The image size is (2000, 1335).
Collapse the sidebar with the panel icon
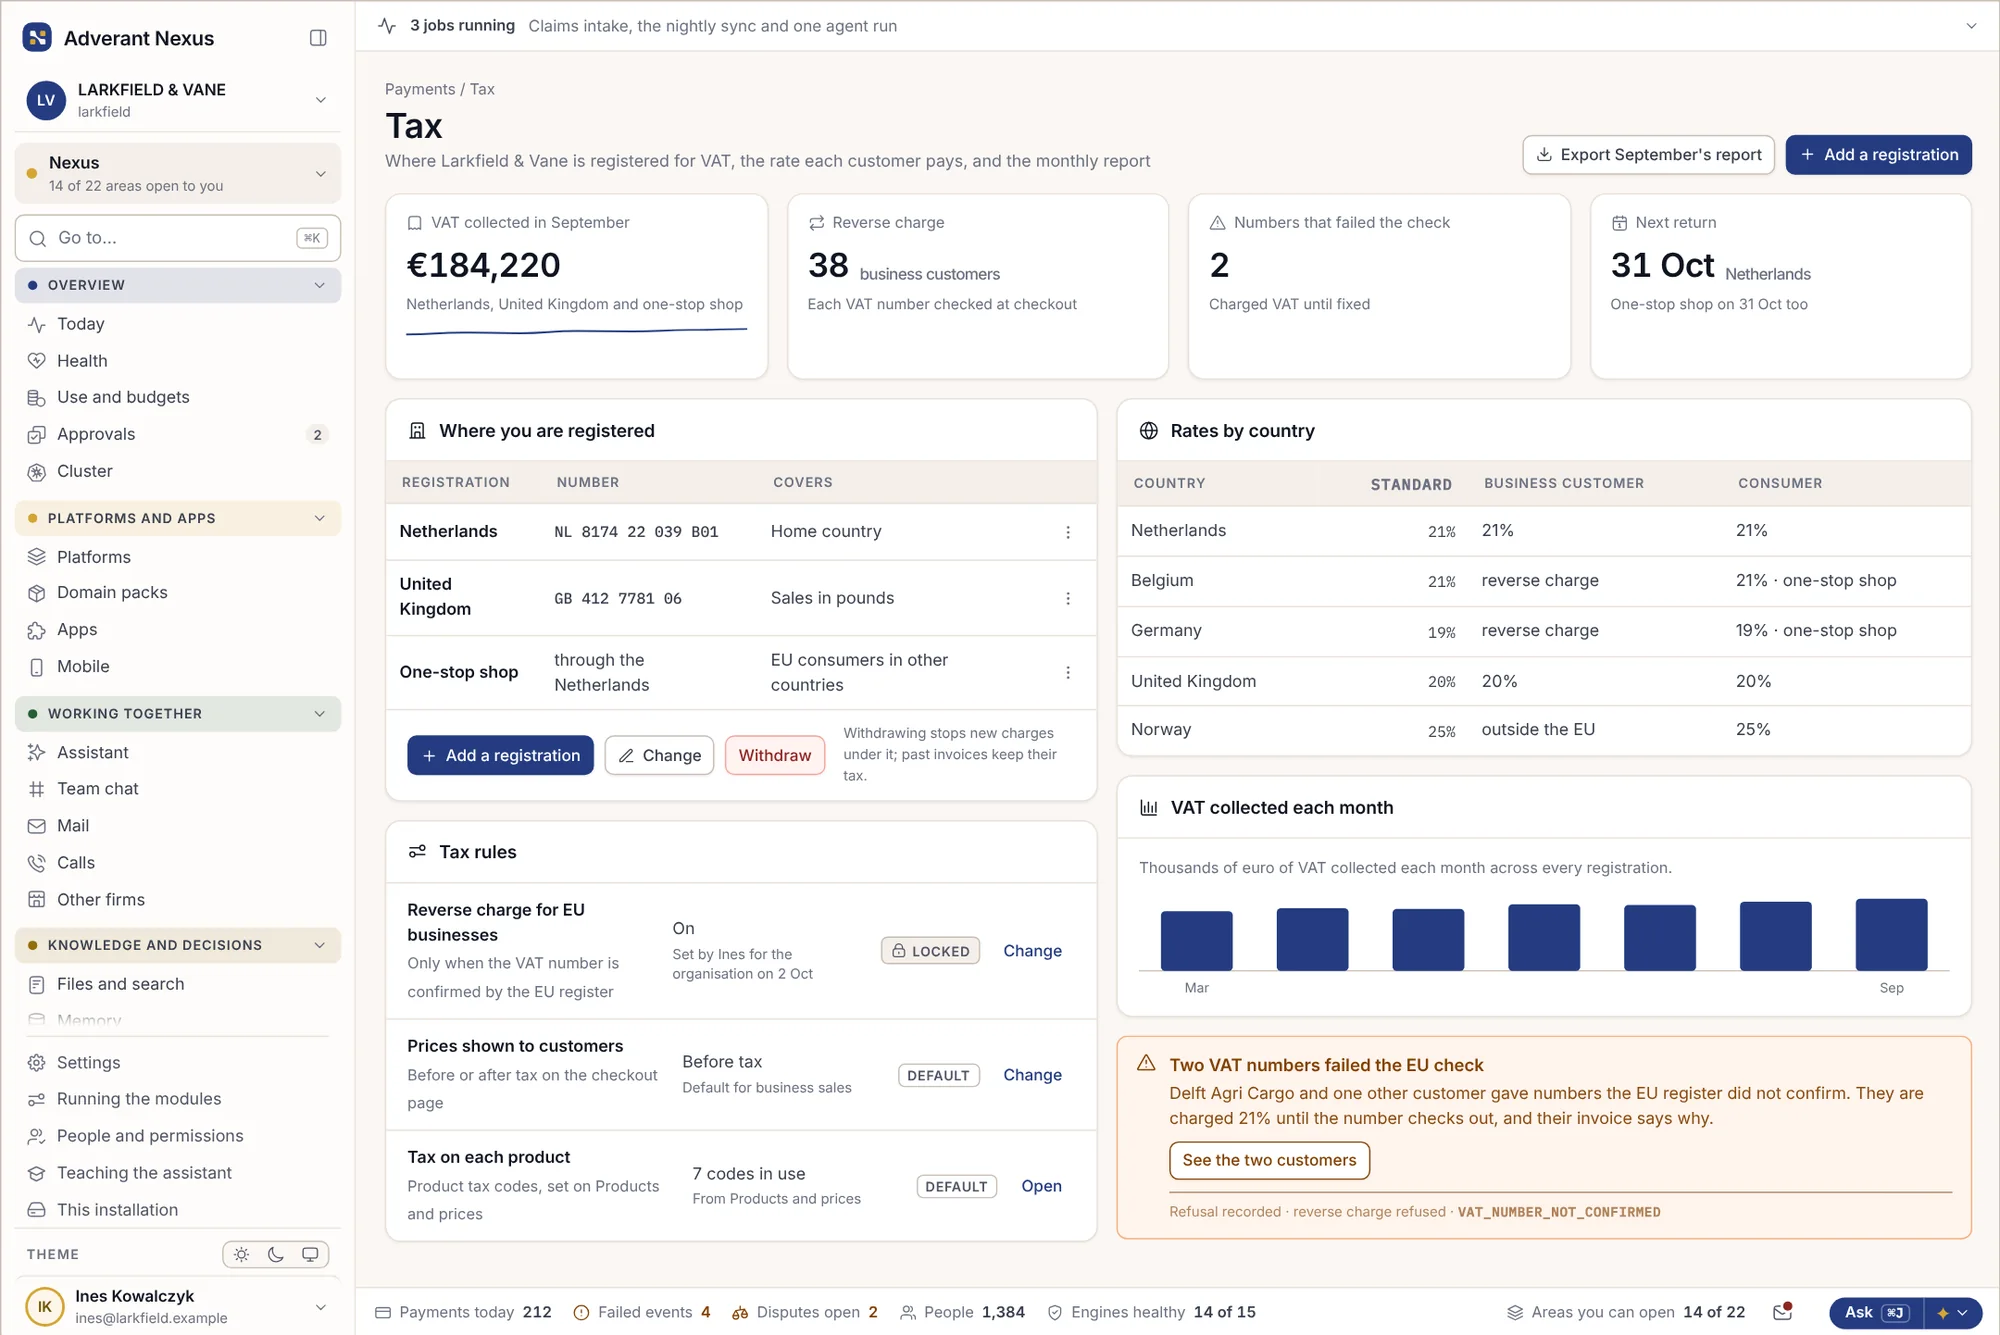318,38
